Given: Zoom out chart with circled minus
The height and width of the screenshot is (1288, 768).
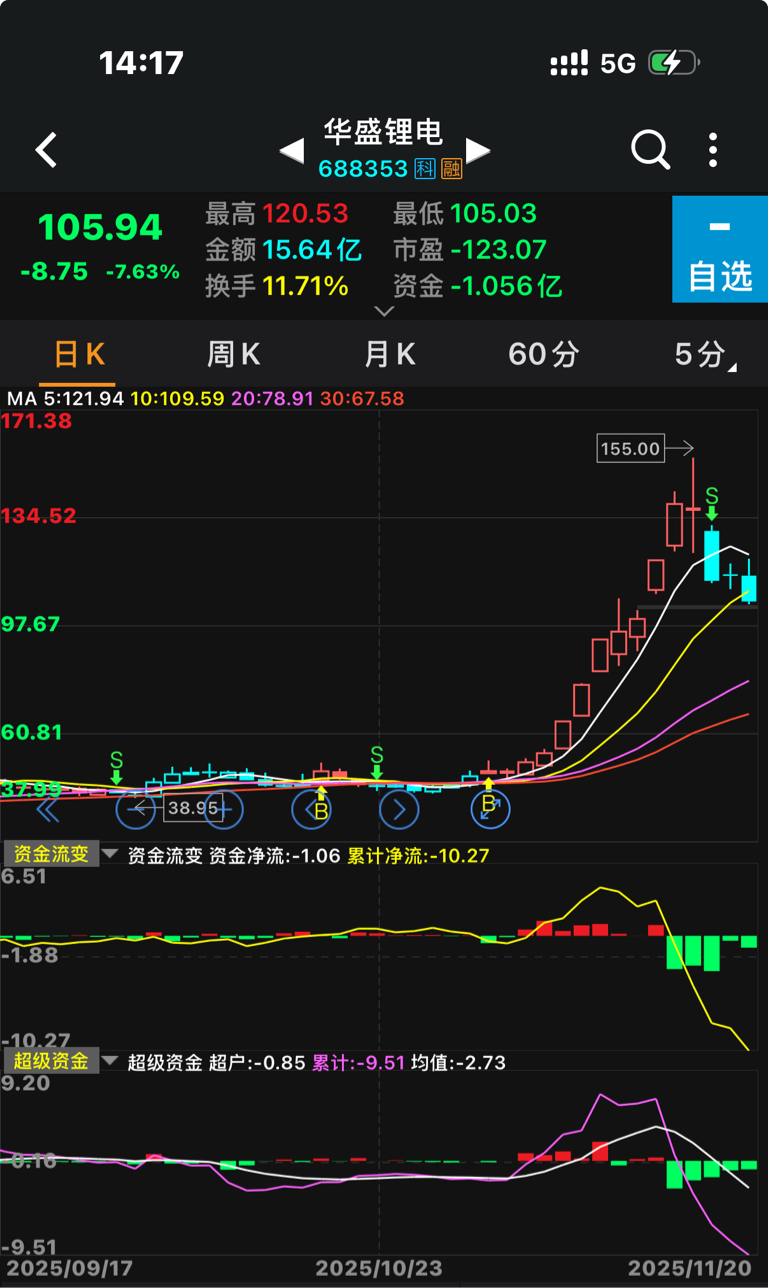Looking at the screenshot, I should (x=135, y=809).
